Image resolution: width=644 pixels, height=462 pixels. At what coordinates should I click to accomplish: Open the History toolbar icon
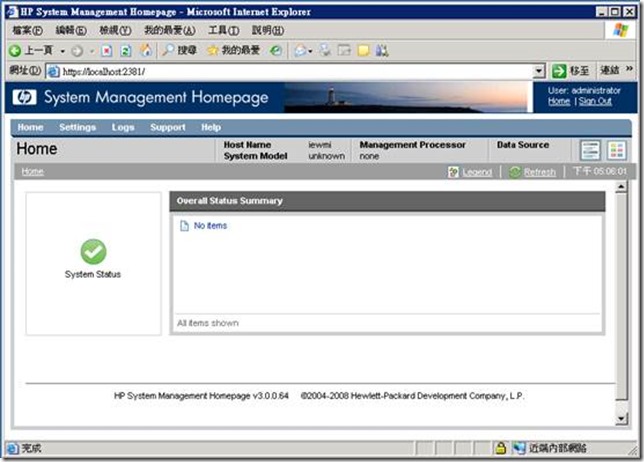[276, 51]
